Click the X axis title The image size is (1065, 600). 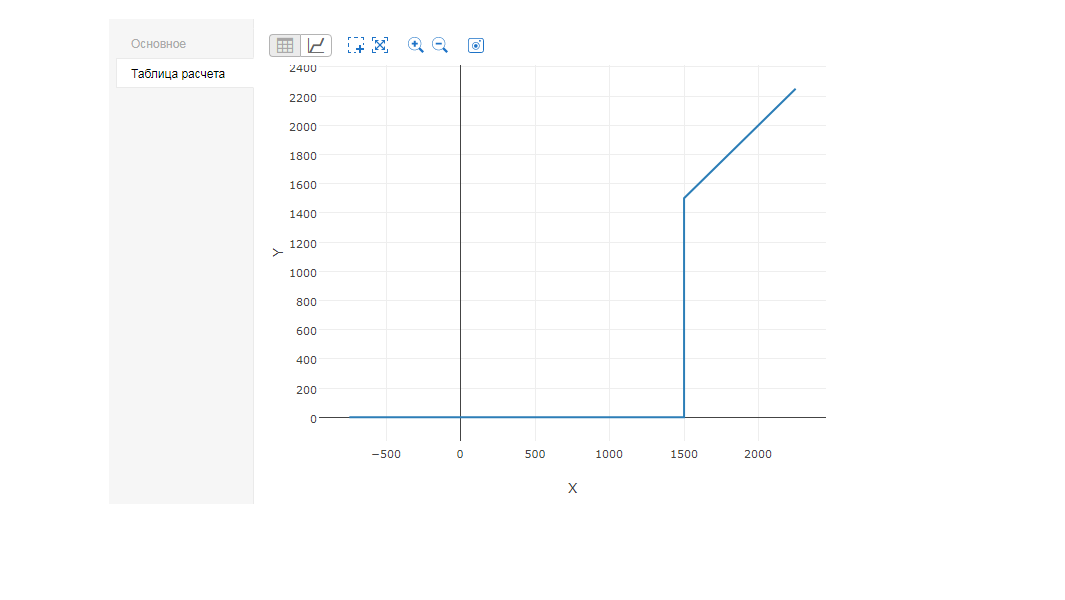(x=572, y=488)
